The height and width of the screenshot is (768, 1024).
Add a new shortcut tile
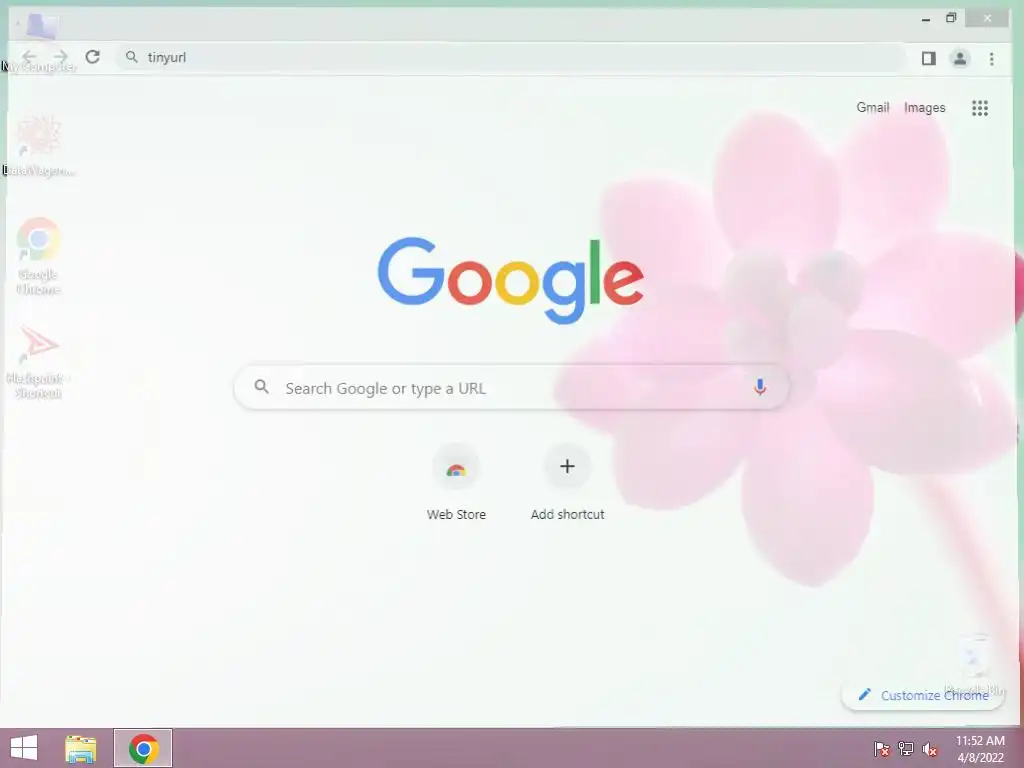(x=567, y=466)
